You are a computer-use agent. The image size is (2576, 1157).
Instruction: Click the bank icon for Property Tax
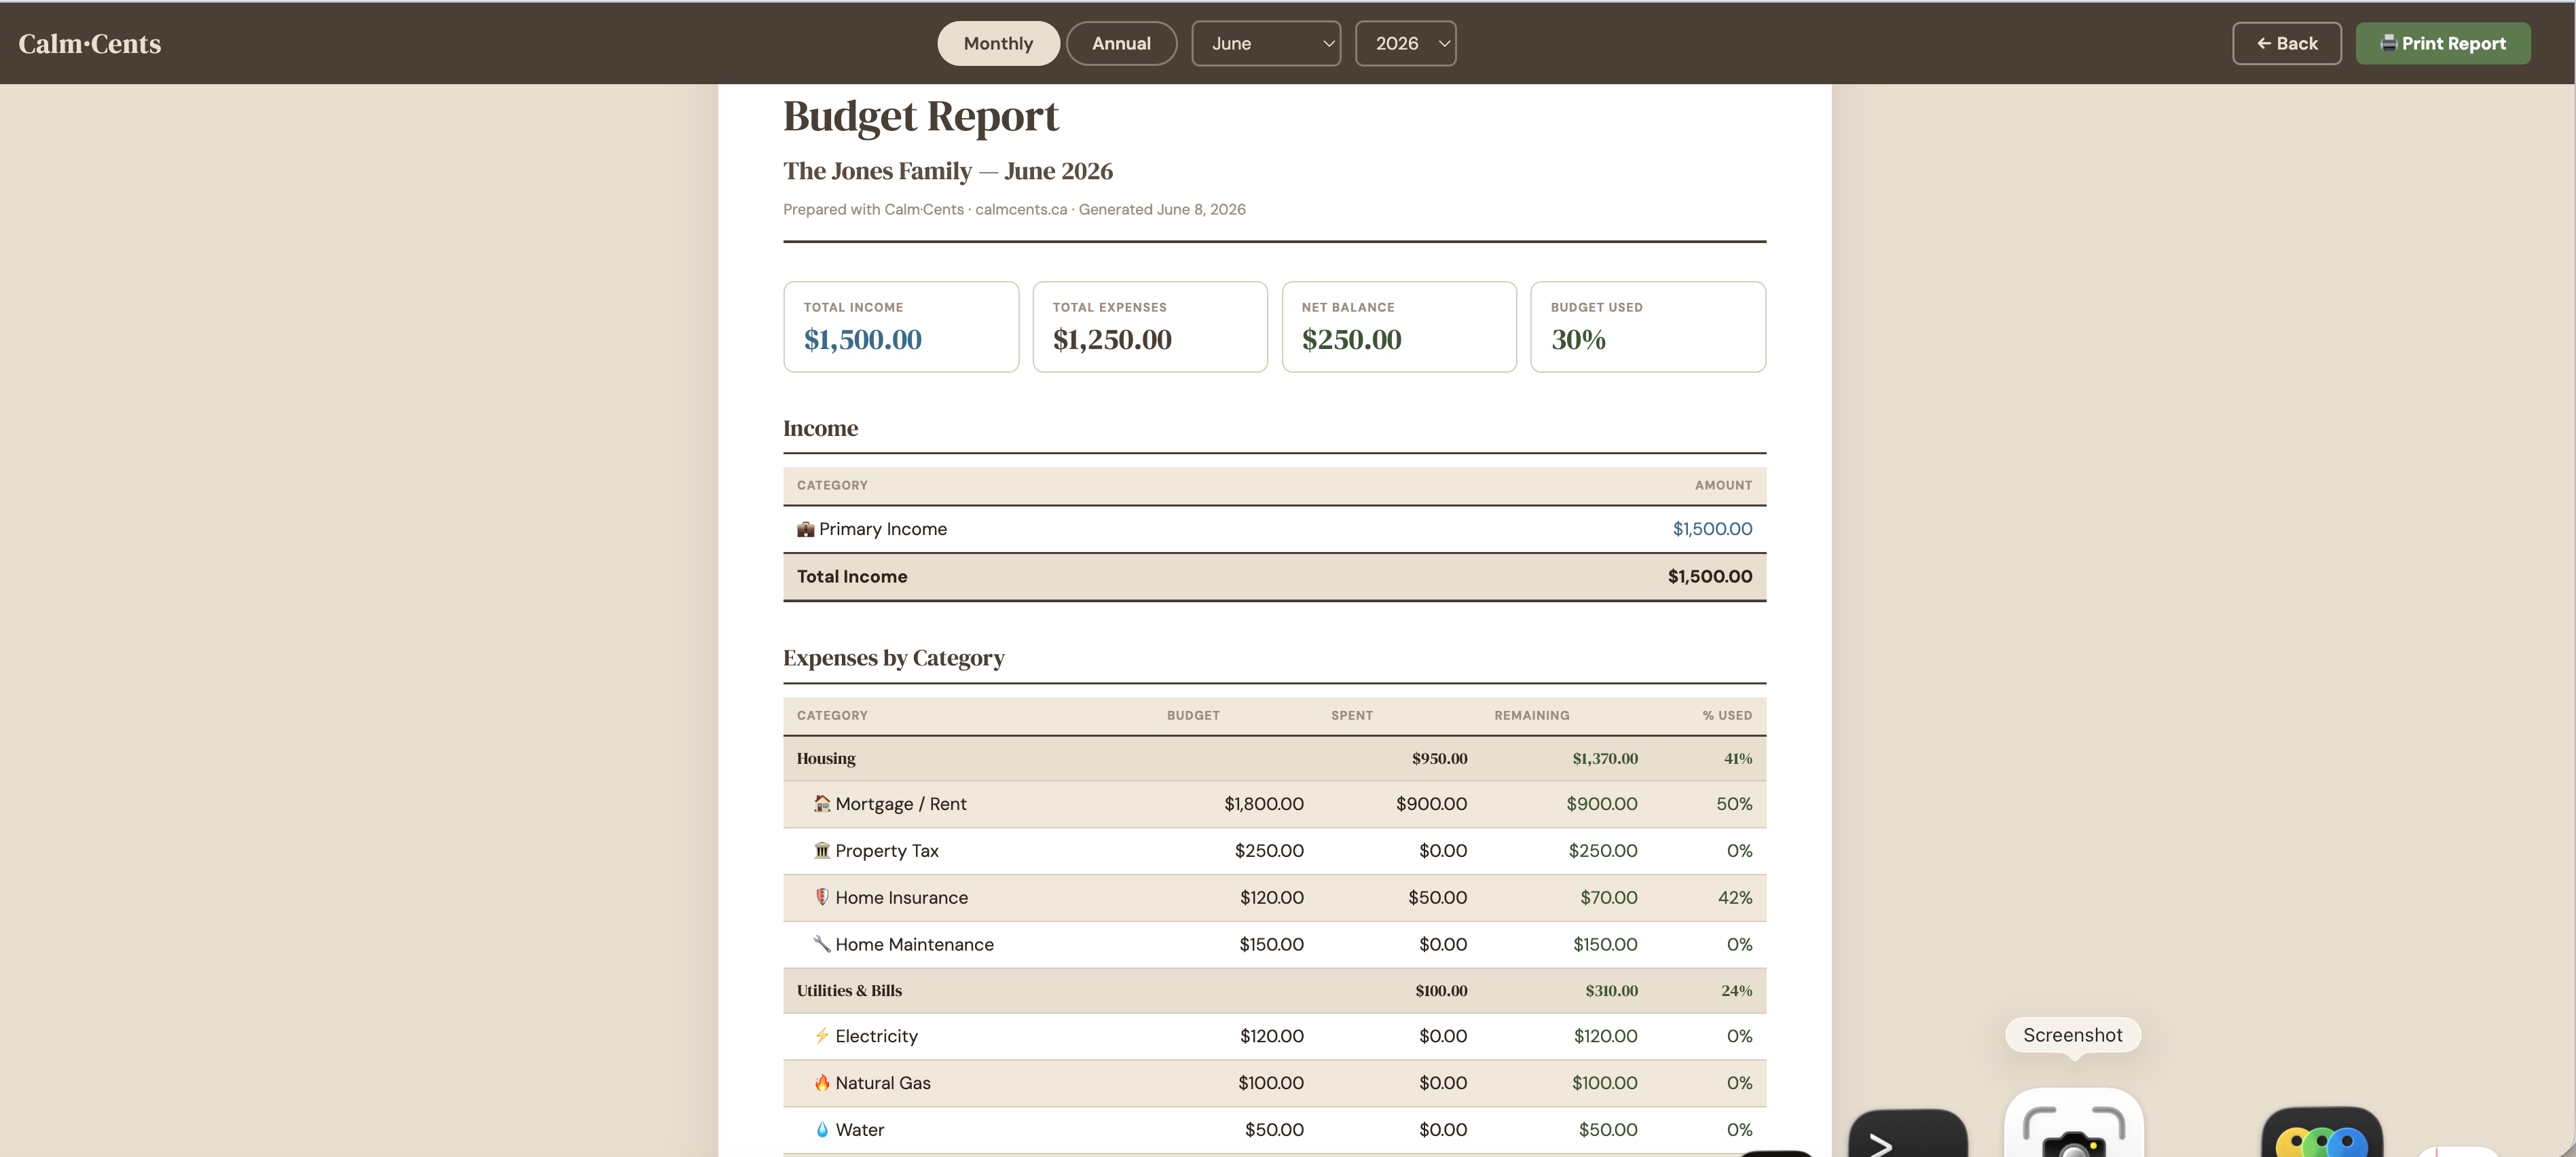822,850
